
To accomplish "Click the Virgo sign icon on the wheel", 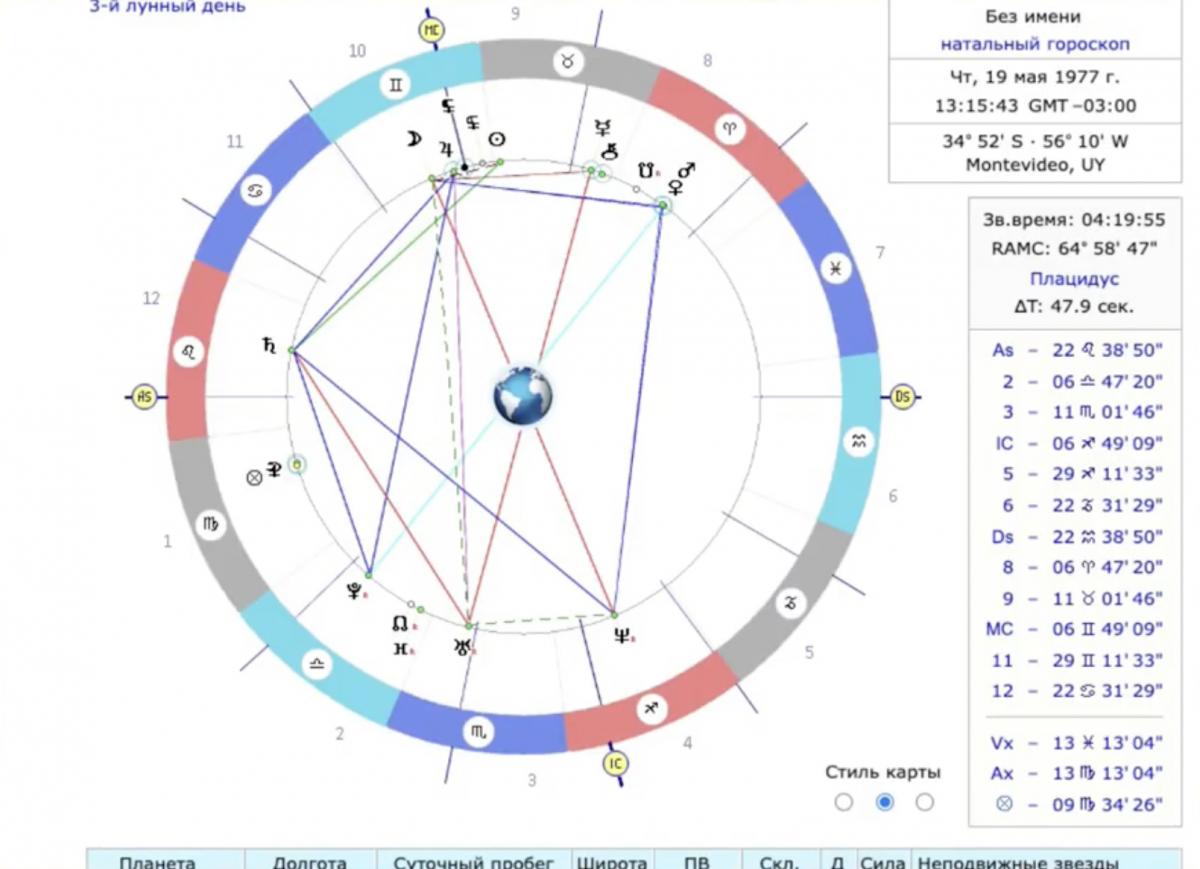I will tap(211, 524).
